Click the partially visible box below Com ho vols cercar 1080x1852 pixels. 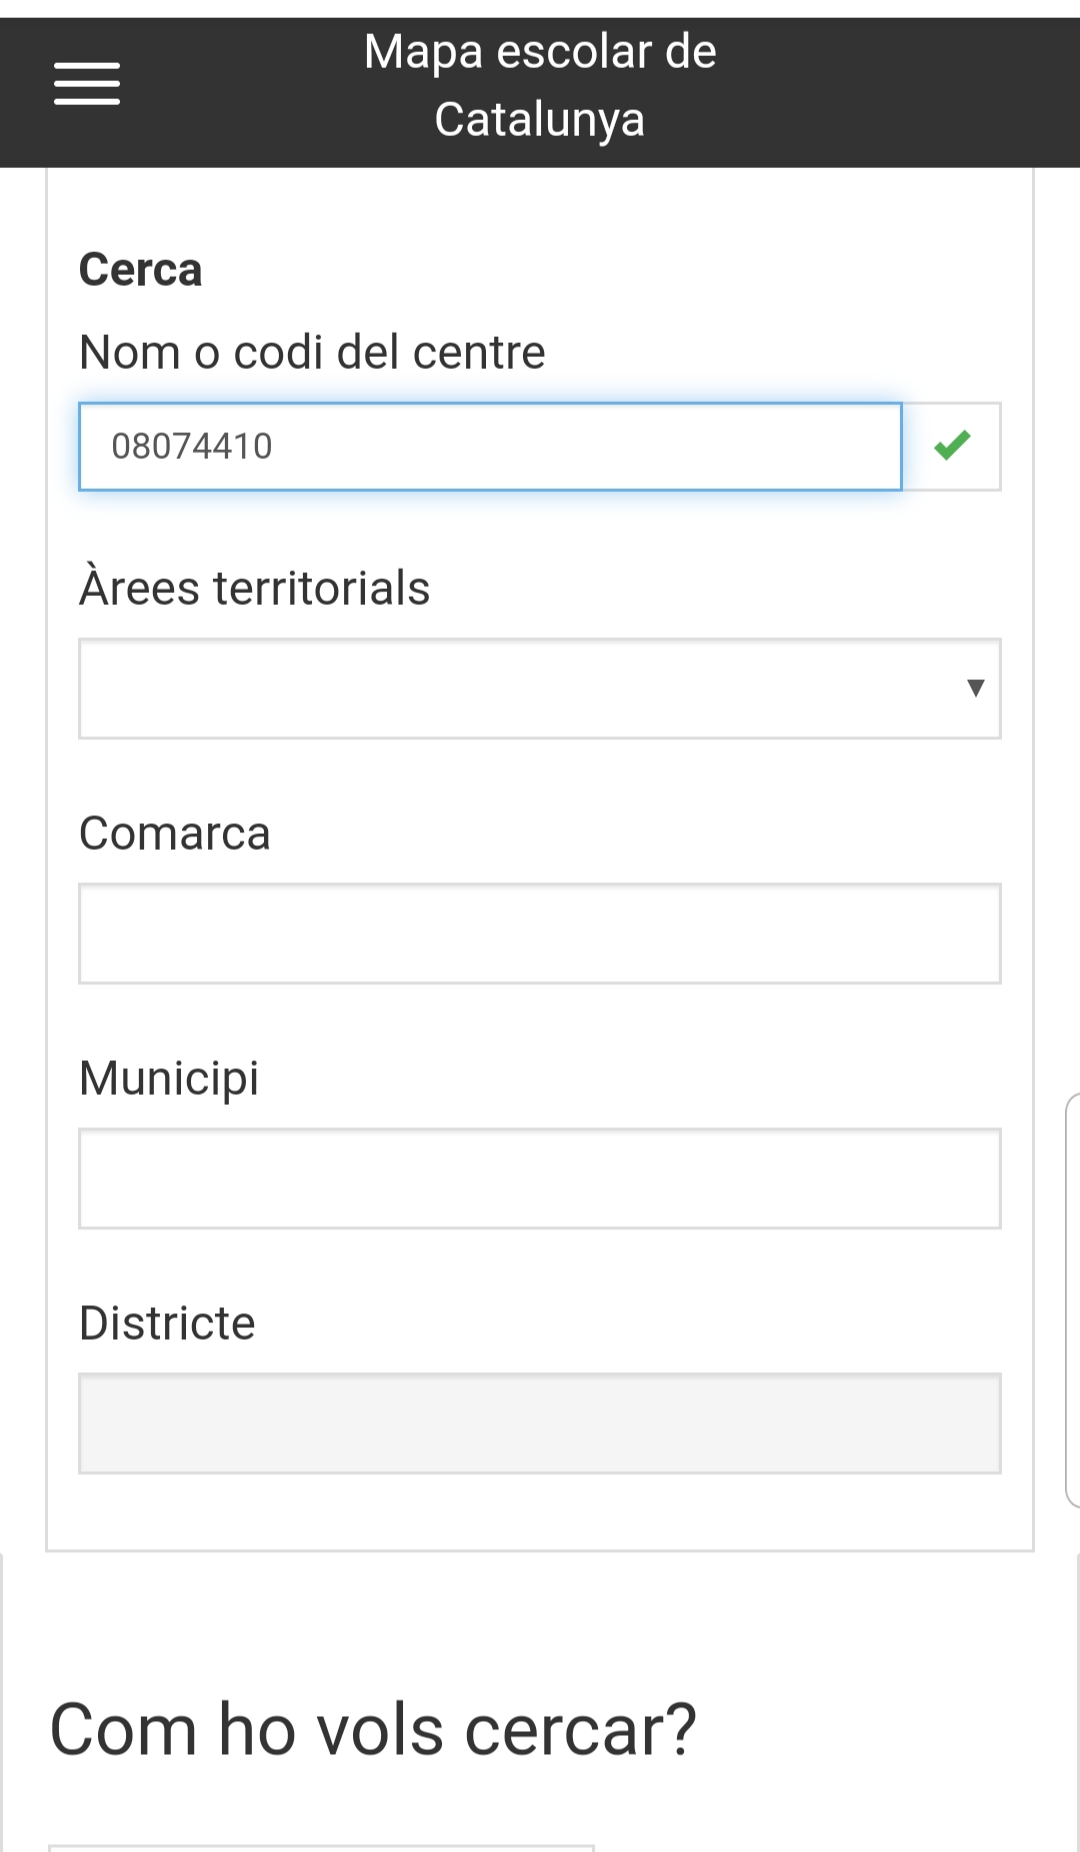(x=320, y=1847)
